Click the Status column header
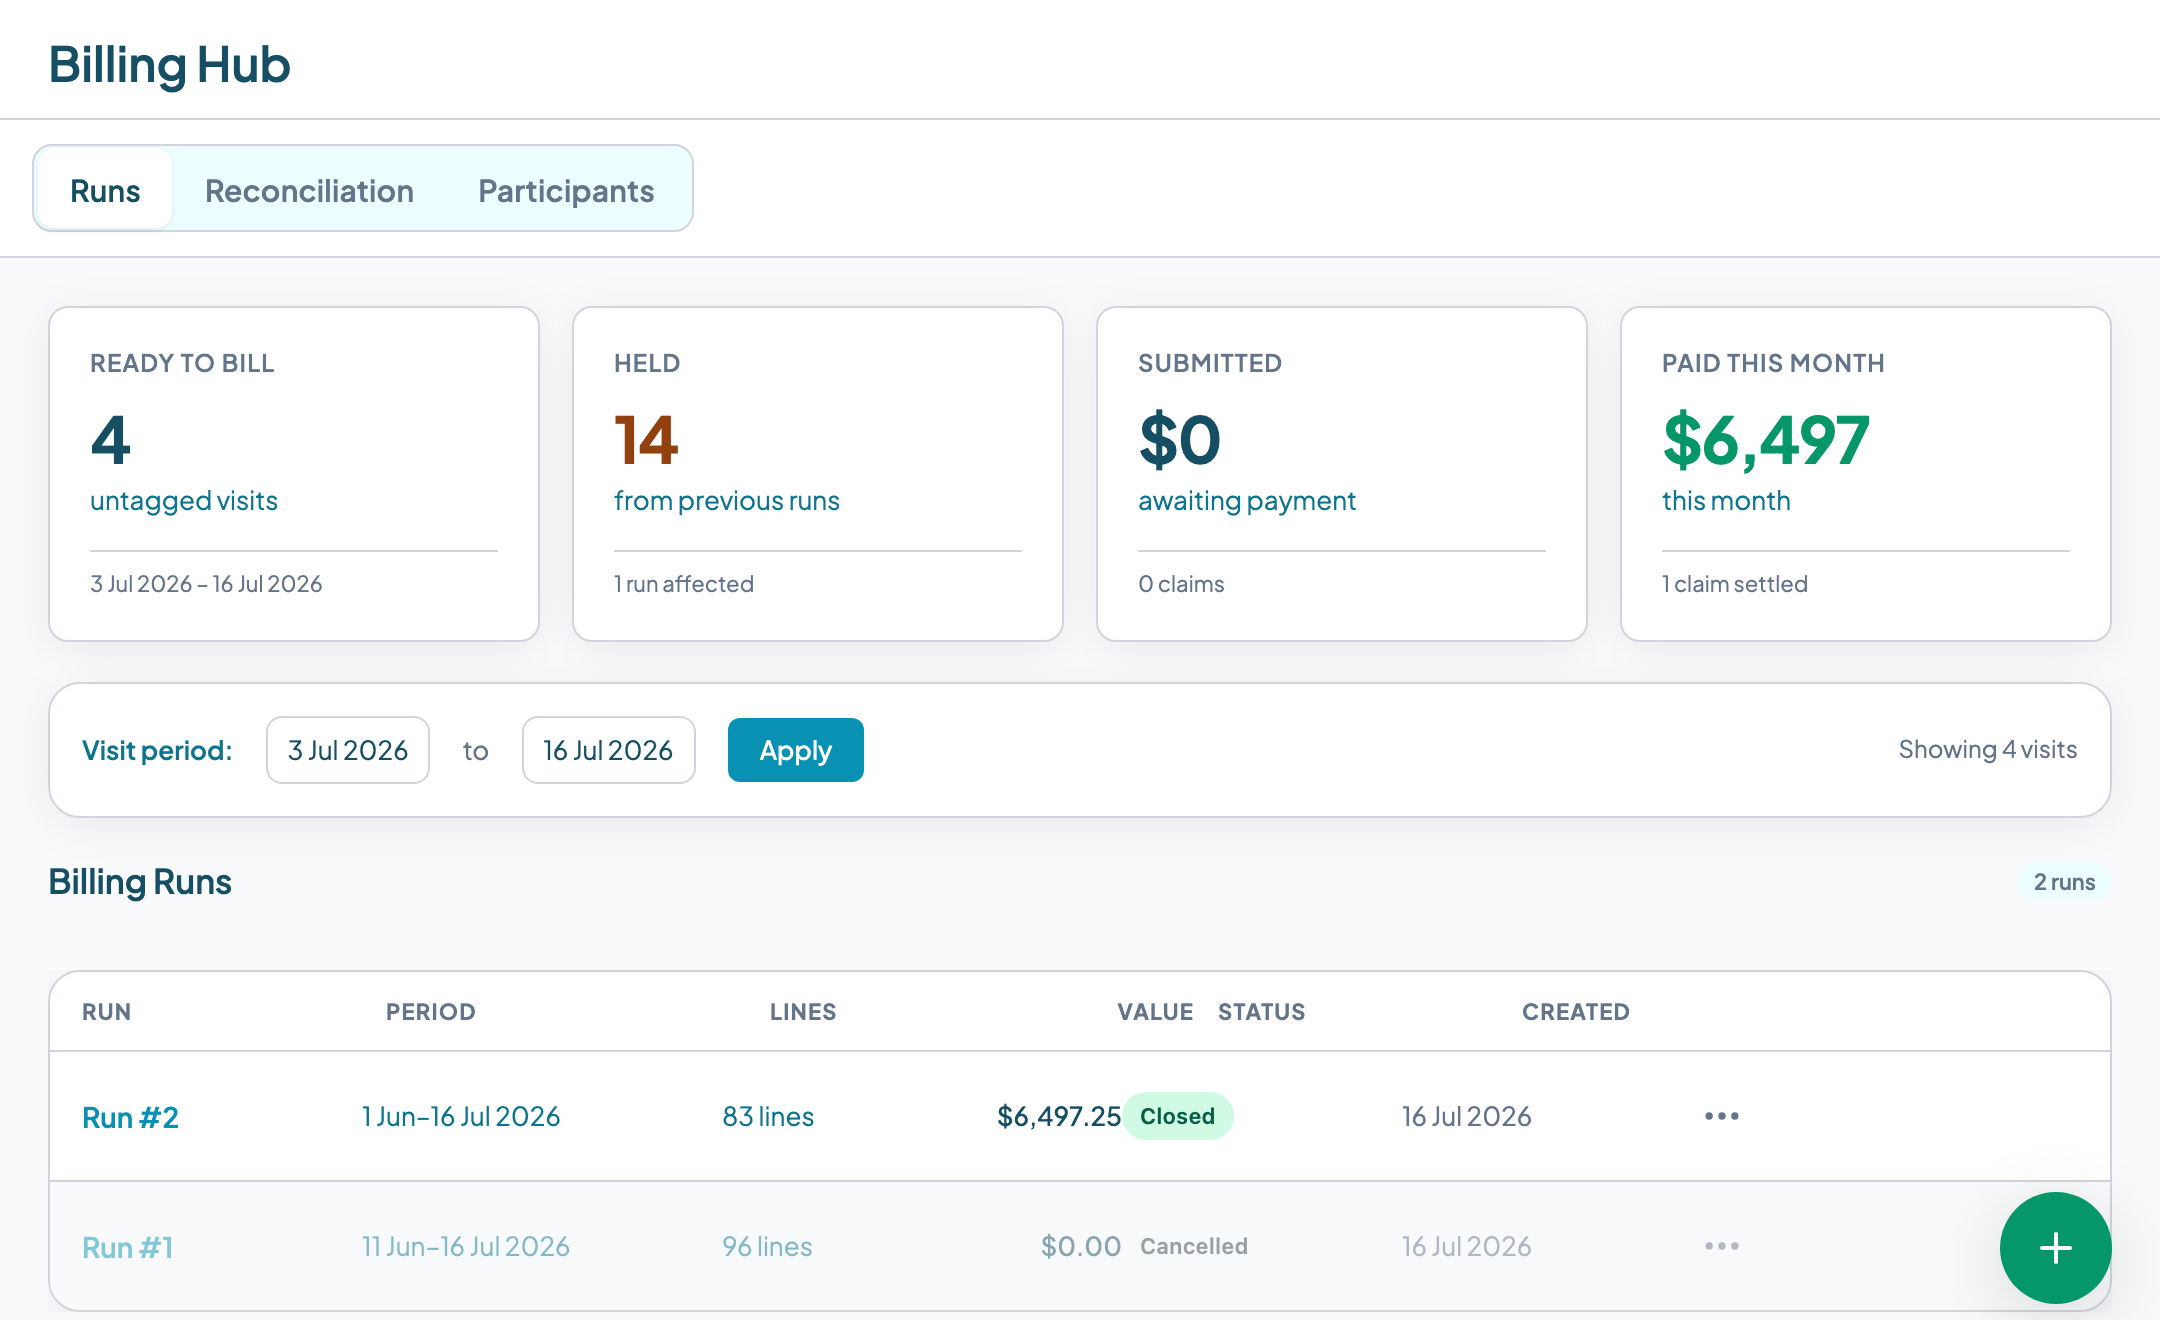The height and width of the screenshot is (1320, 2160). (1261, 1012)
